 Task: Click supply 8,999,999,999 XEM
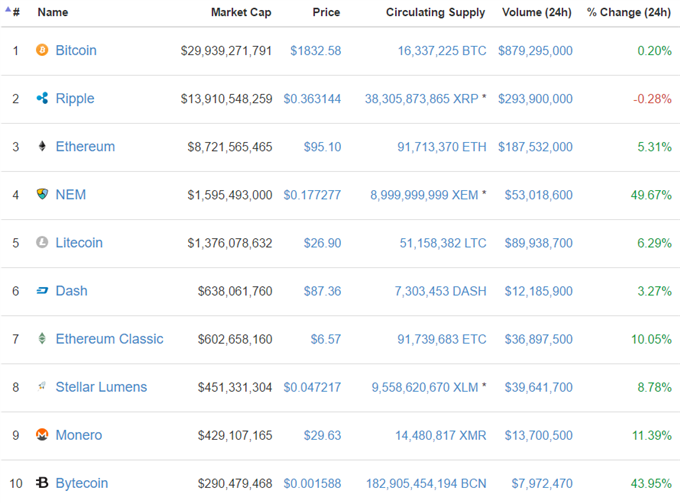[x=424, y=195]
